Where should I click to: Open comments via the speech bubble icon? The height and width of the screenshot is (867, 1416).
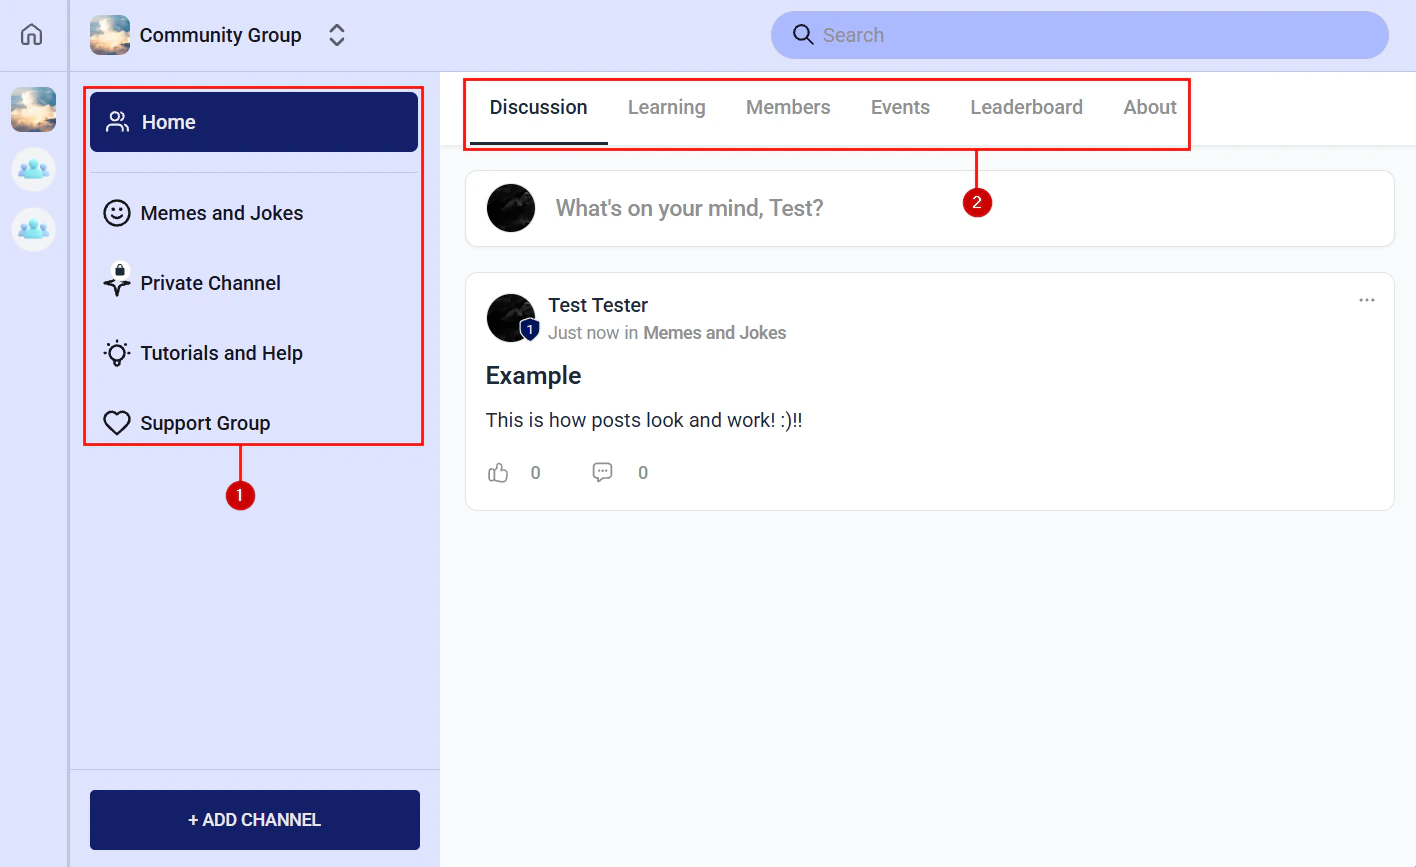(x=602, y=472)
